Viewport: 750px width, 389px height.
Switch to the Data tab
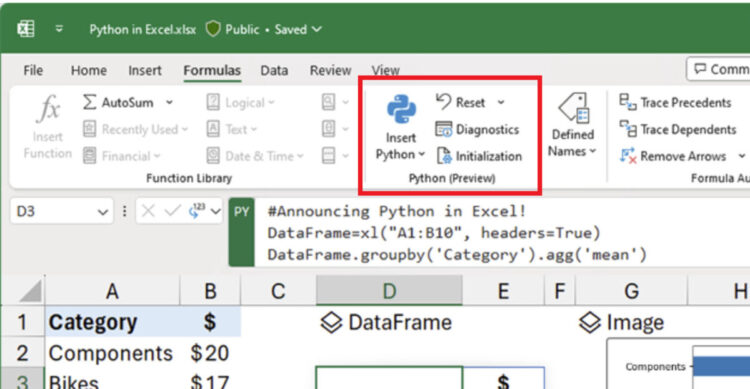point(274,70)
